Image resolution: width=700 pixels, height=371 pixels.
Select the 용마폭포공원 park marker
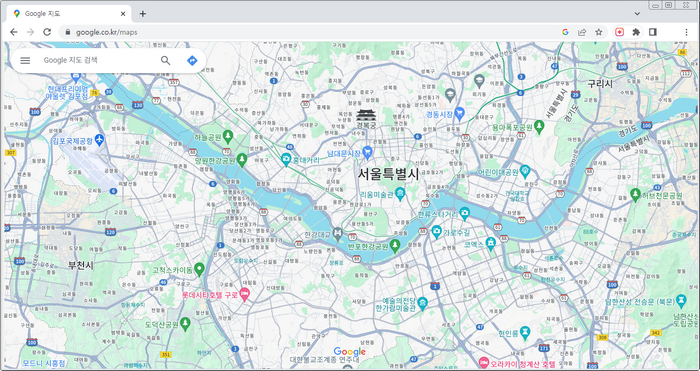coord(539,126)
